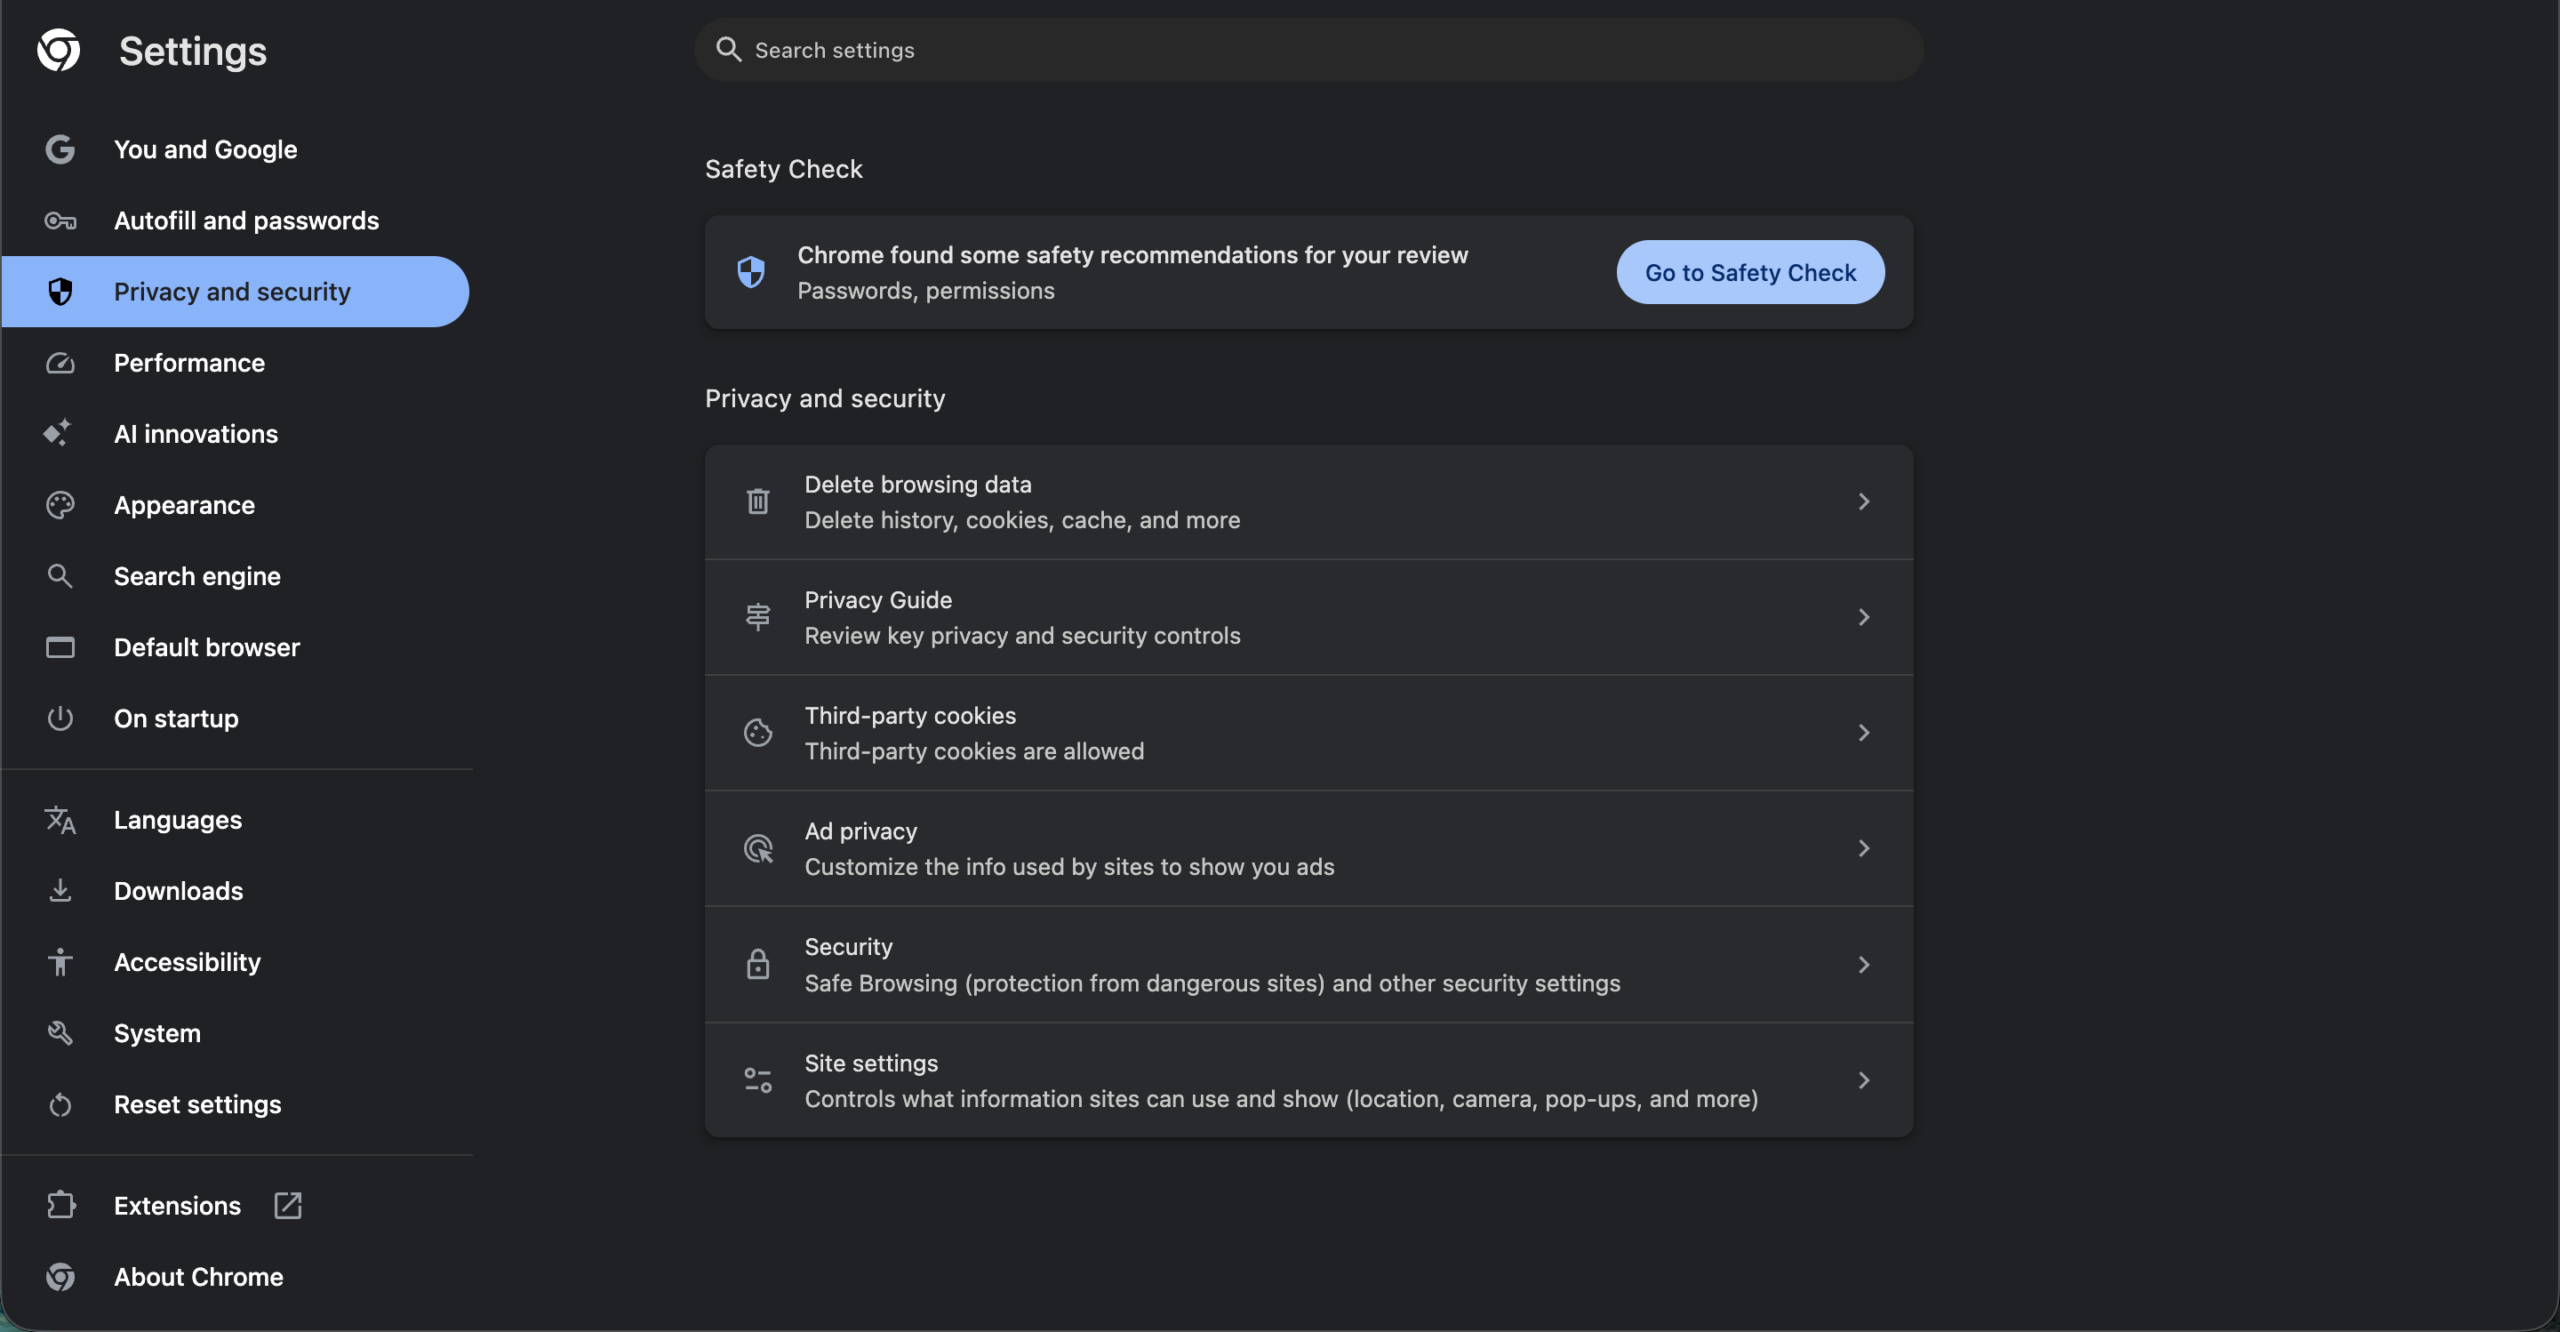Click the download arrow icon in sidebar
Screen dimensions: 2560x1332
tap(60, 890)
